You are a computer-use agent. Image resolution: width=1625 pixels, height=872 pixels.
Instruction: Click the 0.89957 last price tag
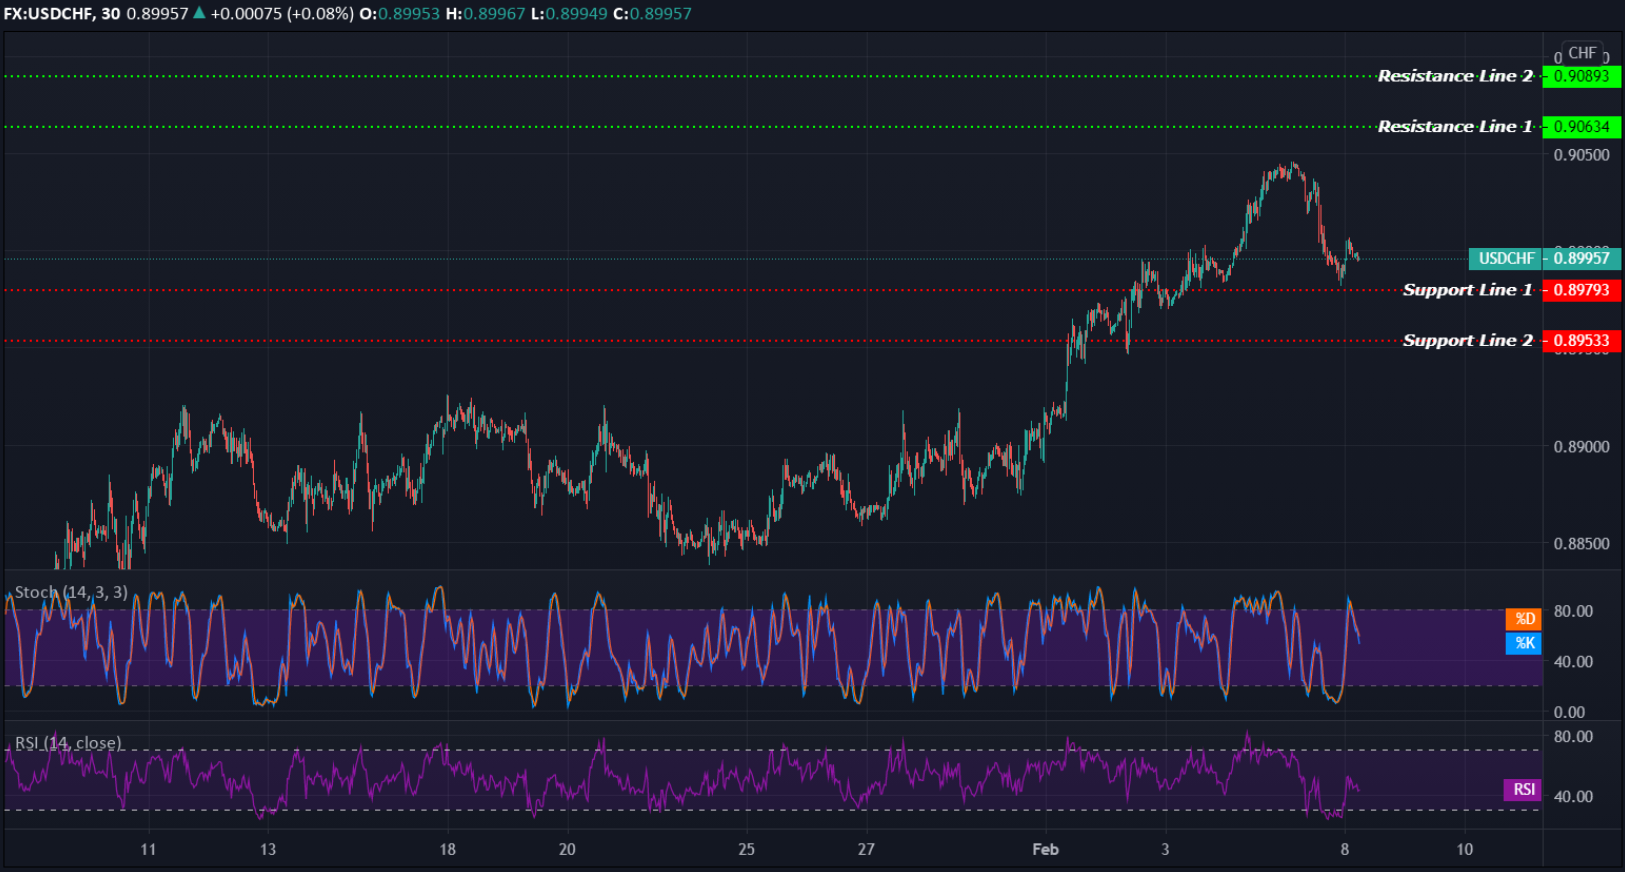1581,258
